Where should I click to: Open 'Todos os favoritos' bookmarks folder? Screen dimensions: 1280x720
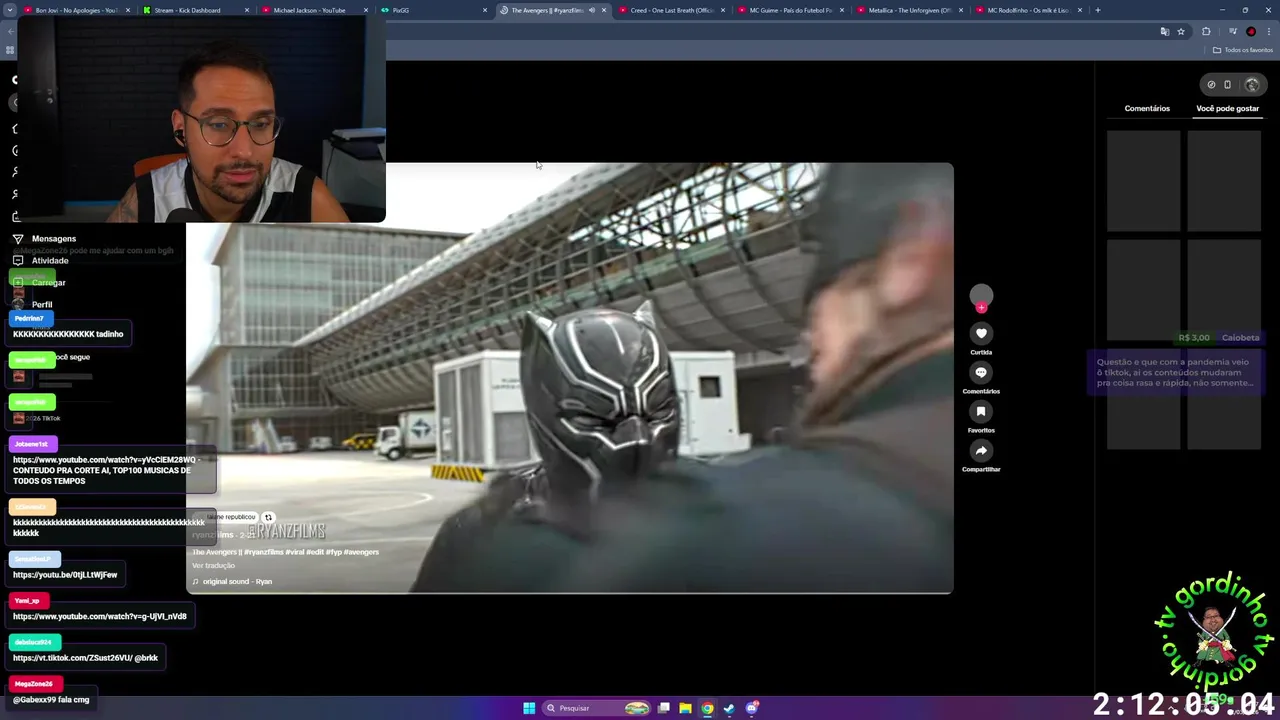tap(1243, 50)
